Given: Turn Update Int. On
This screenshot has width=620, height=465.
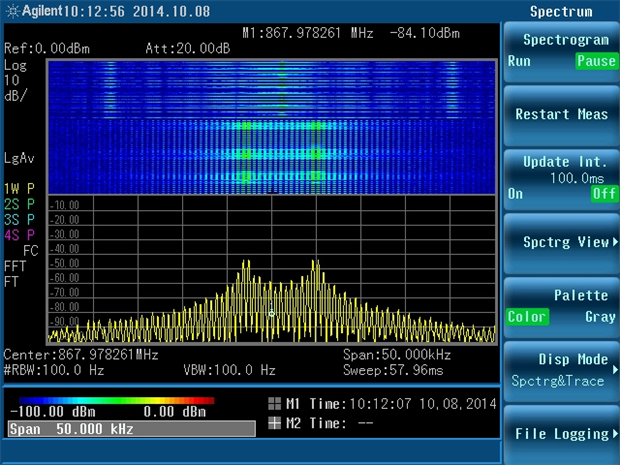Looking at the screenshot, I should [516, 194].
